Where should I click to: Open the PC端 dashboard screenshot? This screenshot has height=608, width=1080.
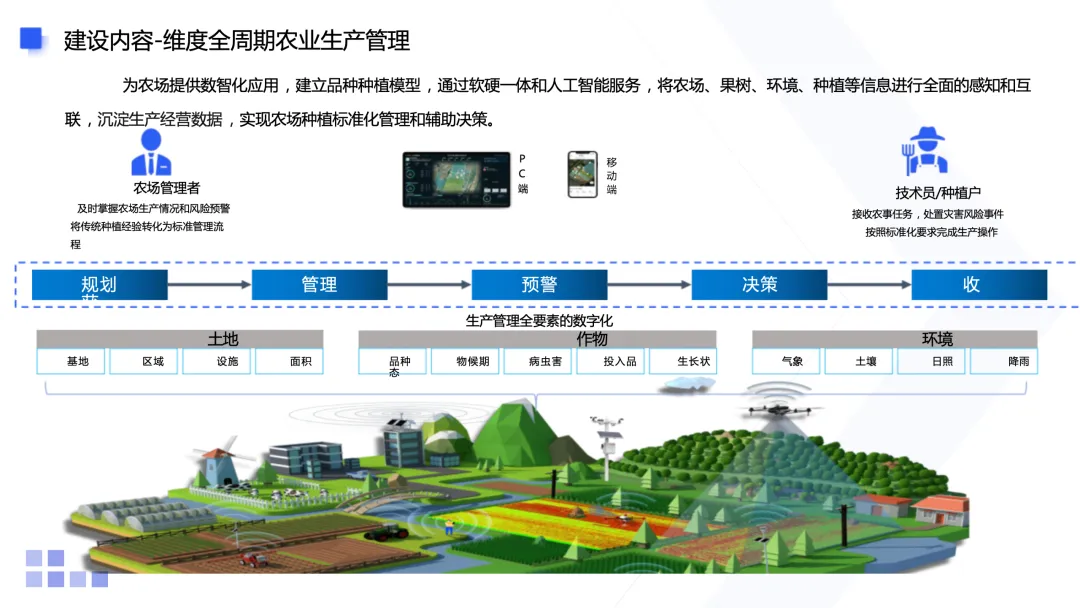[457, 180]
